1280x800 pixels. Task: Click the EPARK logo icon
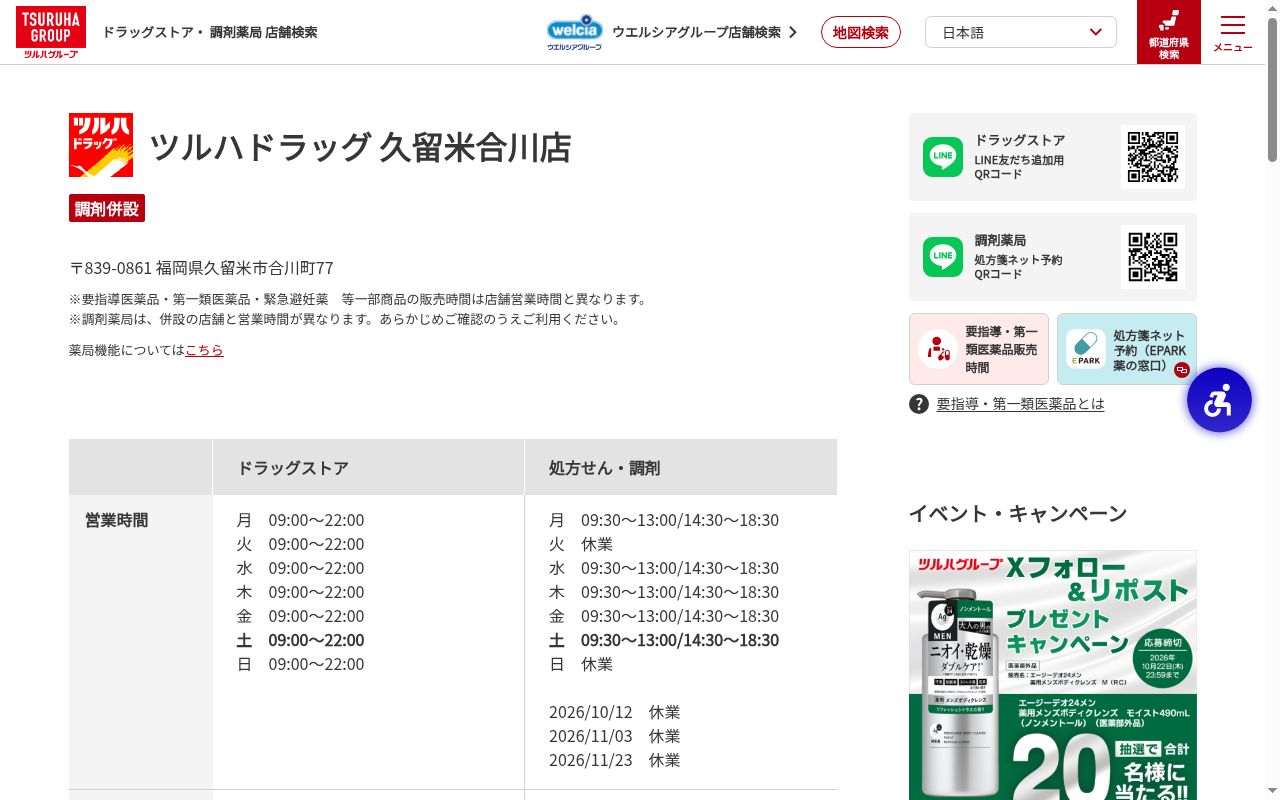(x=1086, y=349)
